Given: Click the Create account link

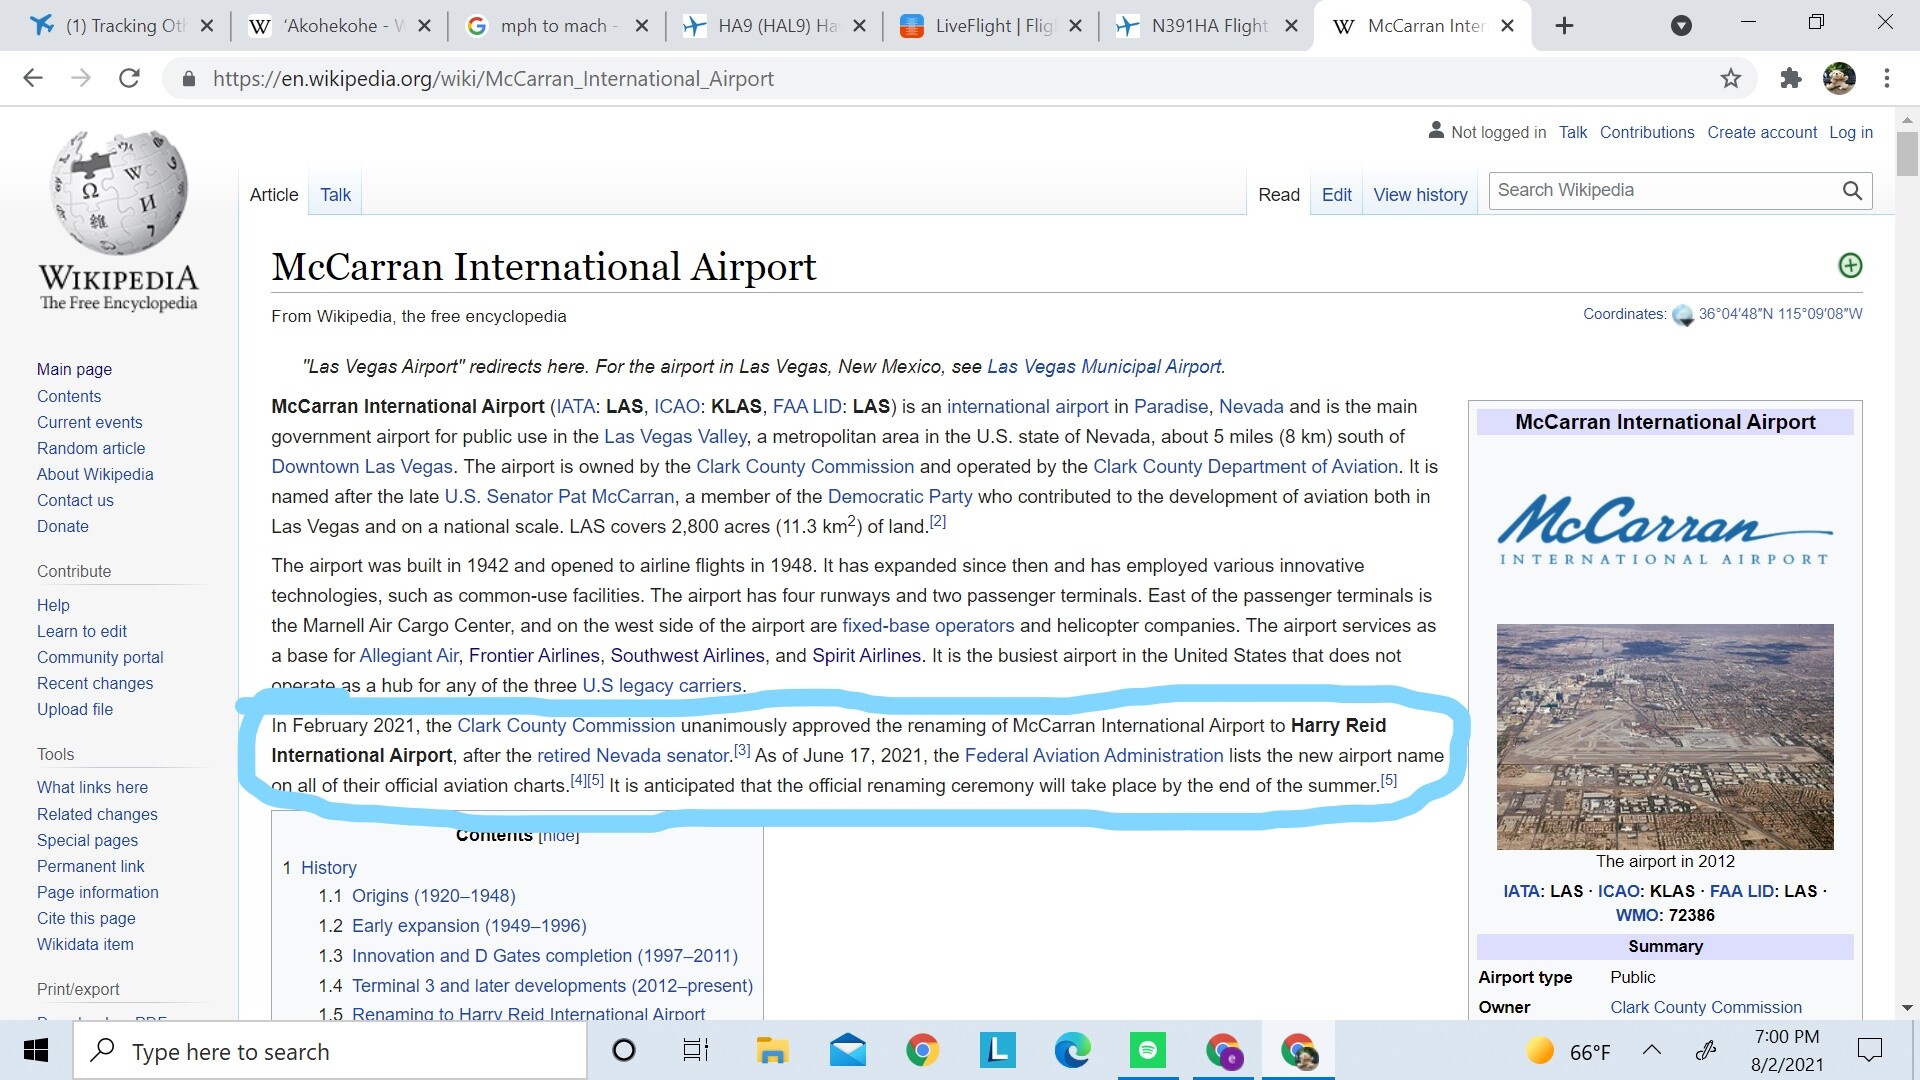Looking at the screenshot, I should pos(1762,132).
